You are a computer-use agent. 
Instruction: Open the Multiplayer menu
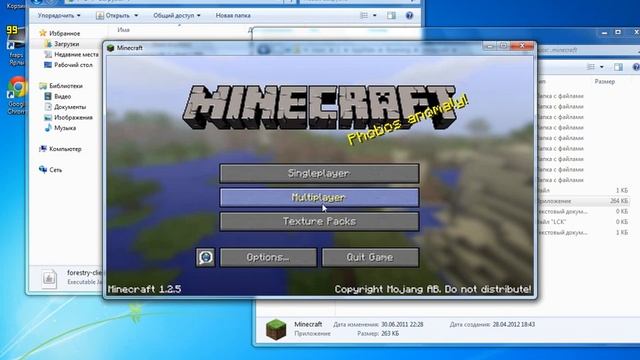coord(319,198)
